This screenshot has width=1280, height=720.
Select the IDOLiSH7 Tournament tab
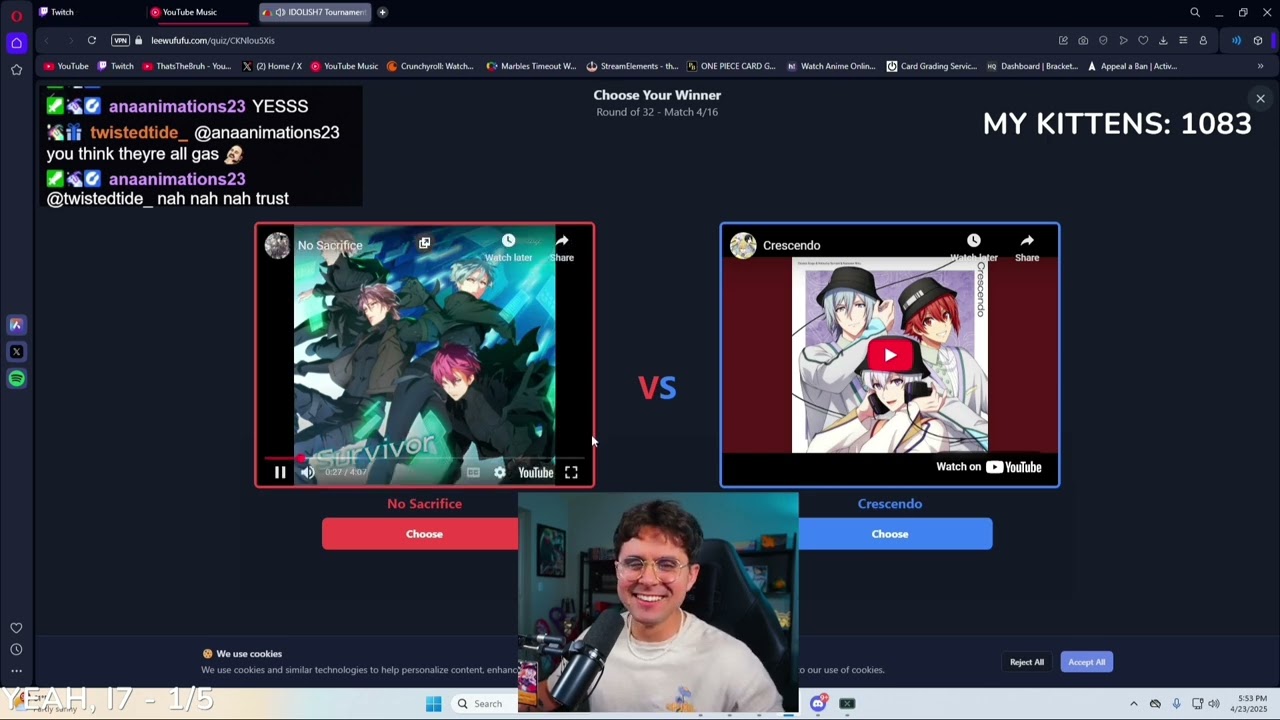click(x=314, y=12)
